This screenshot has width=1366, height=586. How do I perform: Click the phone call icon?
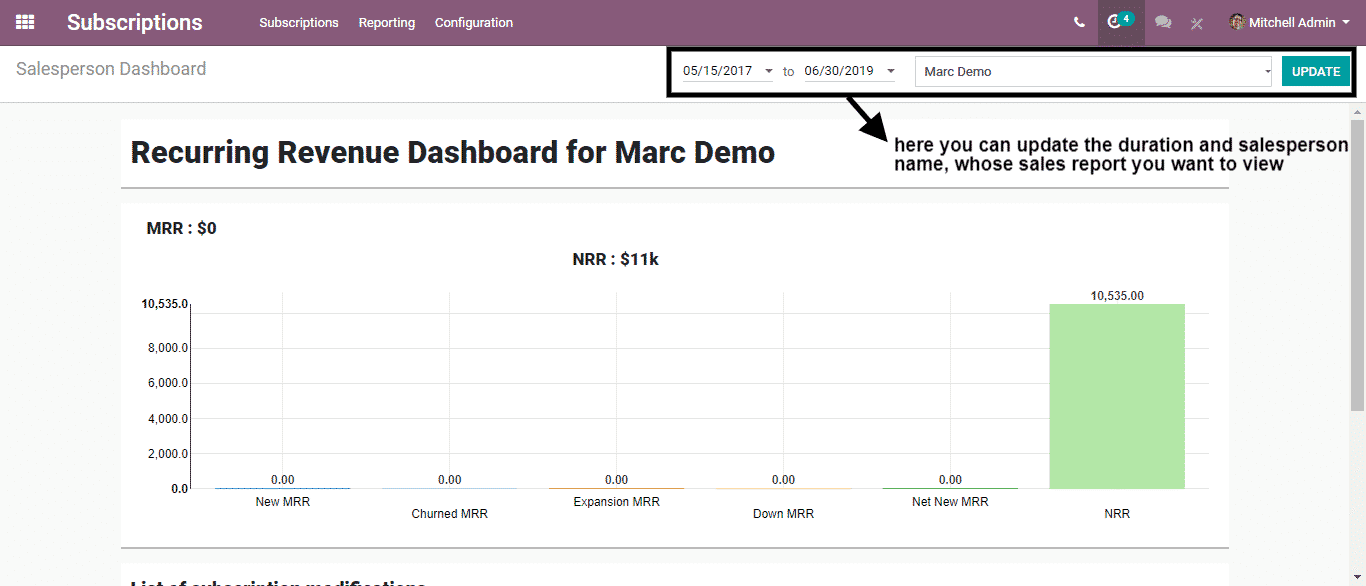1079,22
